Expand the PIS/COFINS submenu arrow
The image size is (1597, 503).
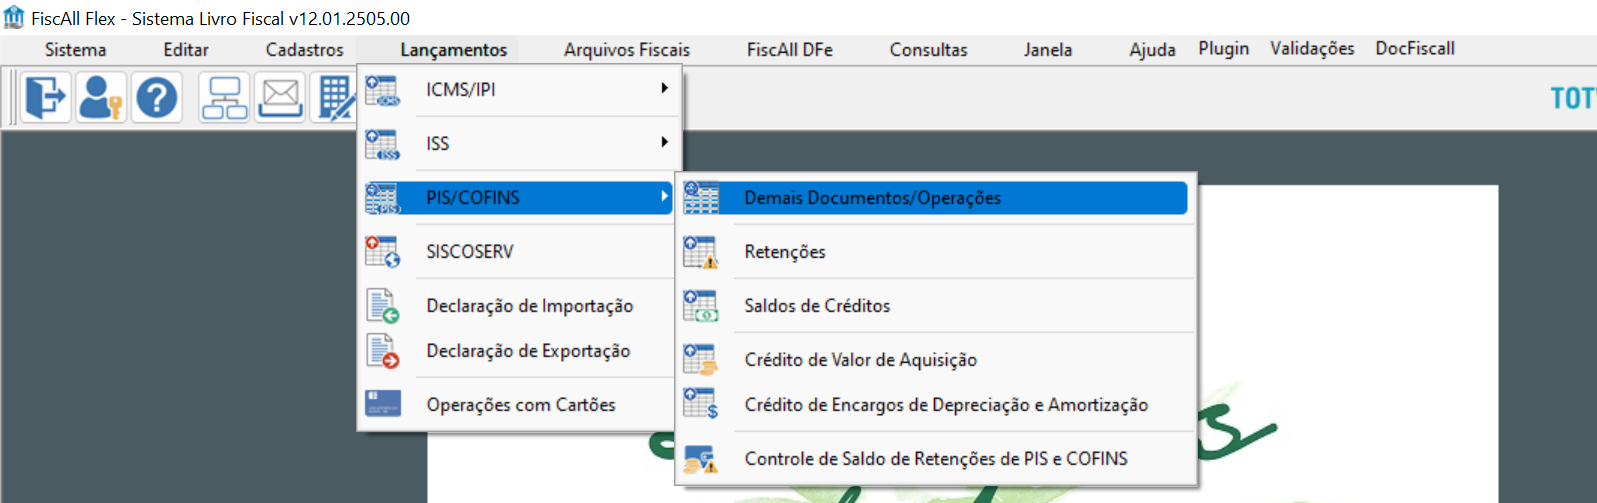(x=664, y=197)
